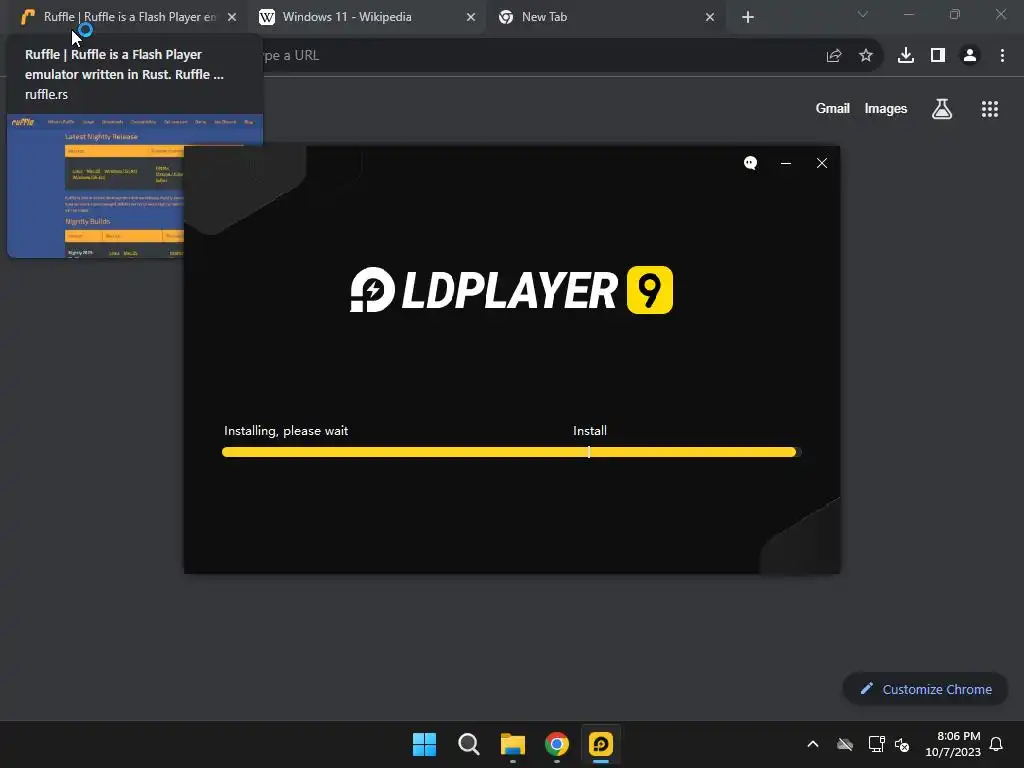Open the Google apps grid icon
Image resolution: width=1024 pixels, height=768 pixels.
point(990,109)
